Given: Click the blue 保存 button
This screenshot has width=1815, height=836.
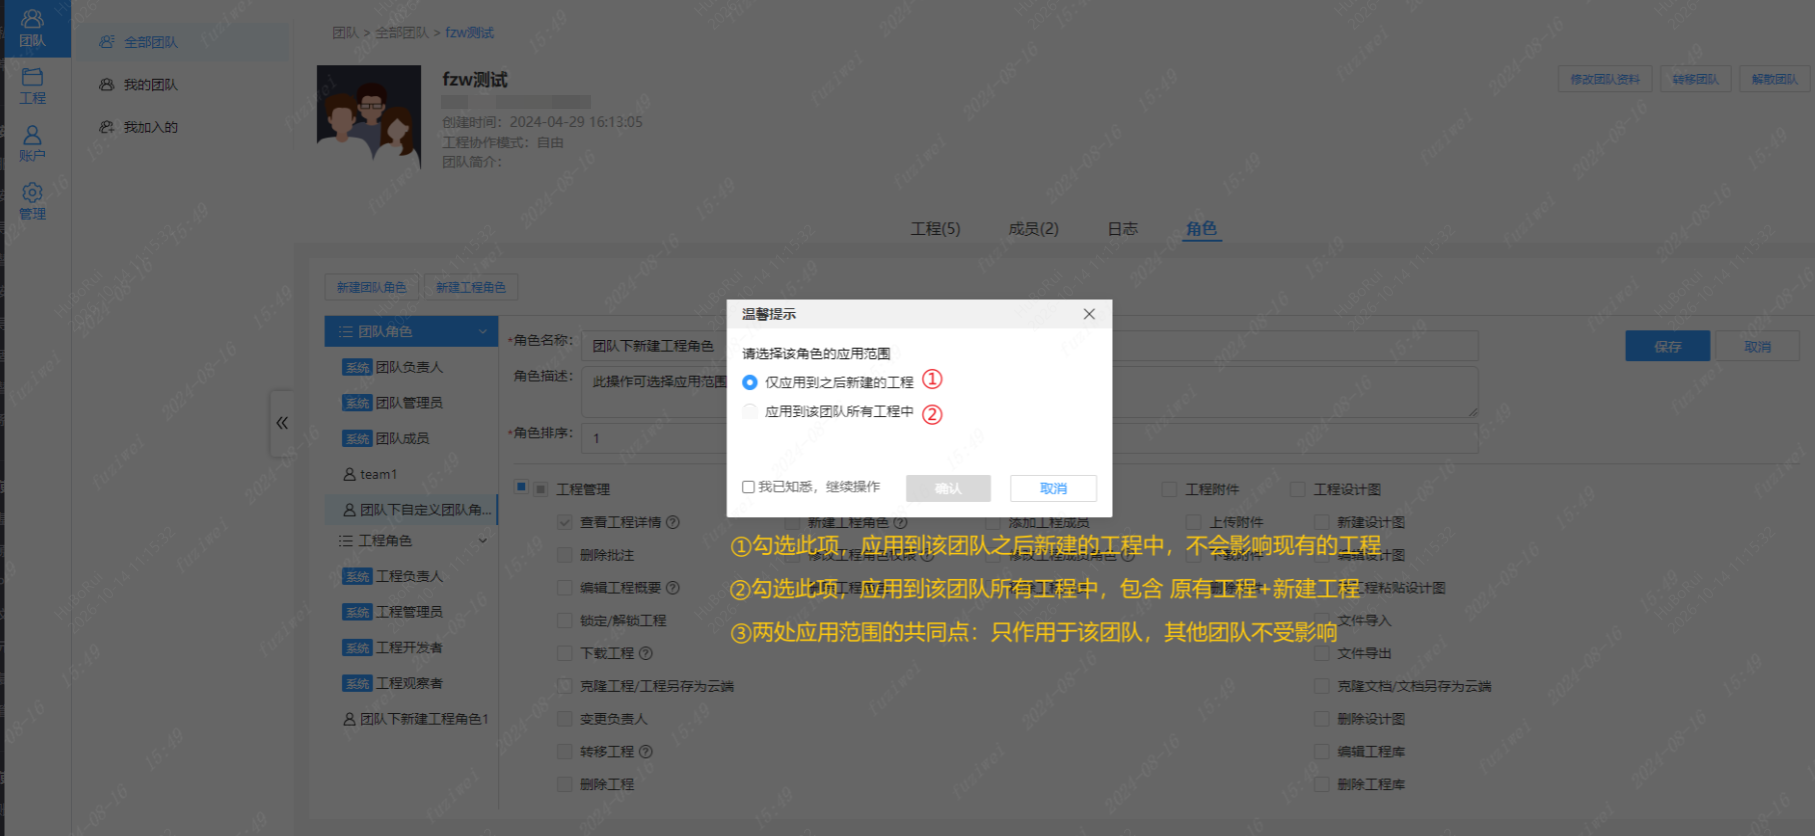Looking at the screenshot, I should (1667, 346).
